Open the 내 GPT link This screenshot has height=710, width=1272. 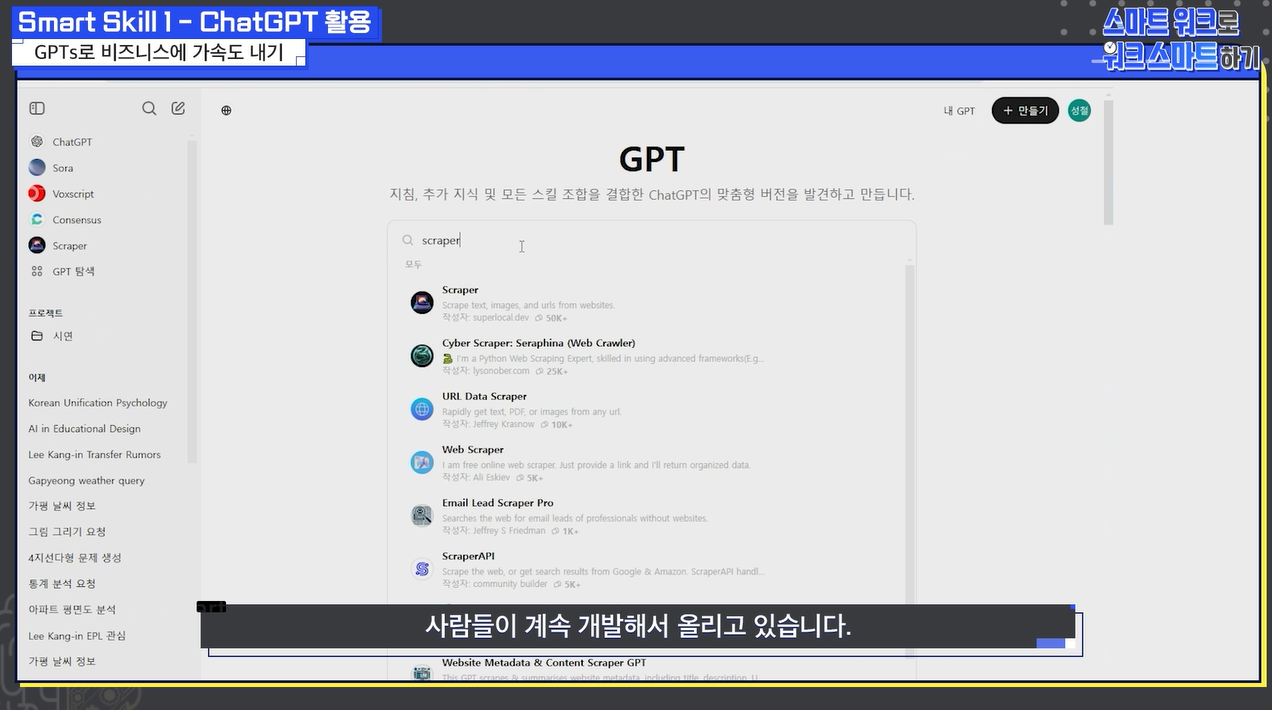pos(959,111)
